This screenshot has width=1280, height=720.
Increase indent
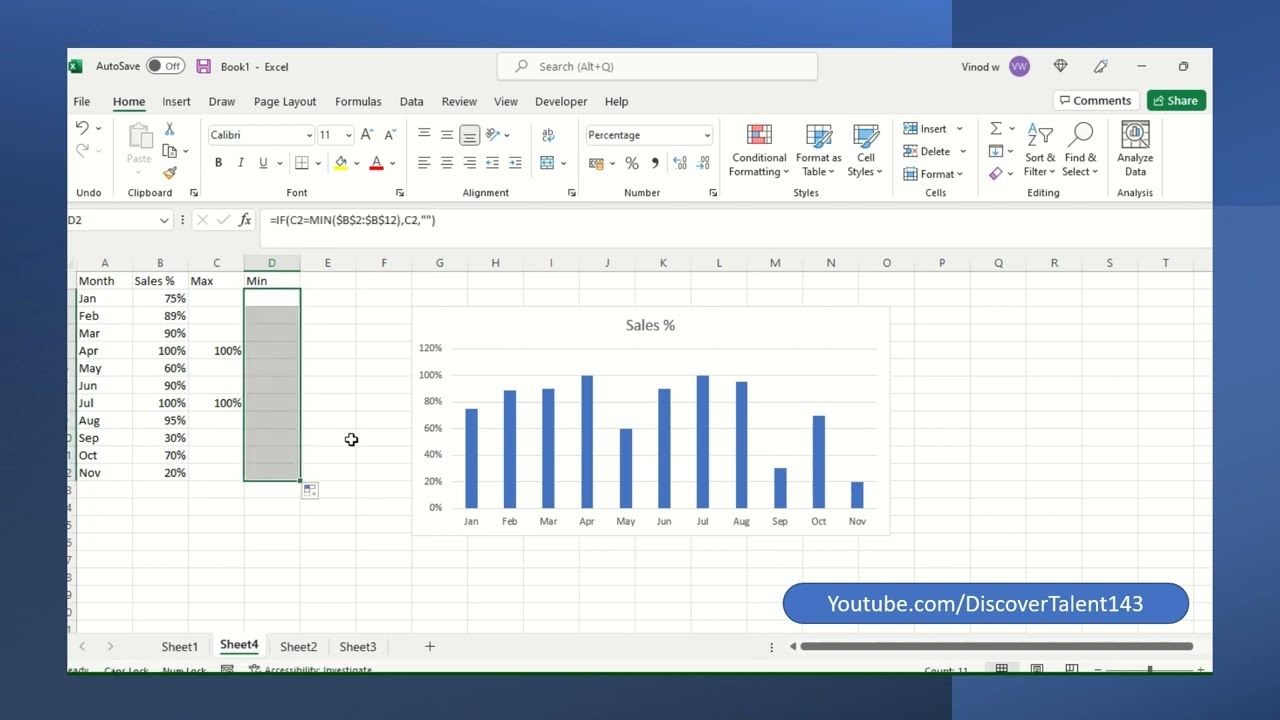click(515, 163)
